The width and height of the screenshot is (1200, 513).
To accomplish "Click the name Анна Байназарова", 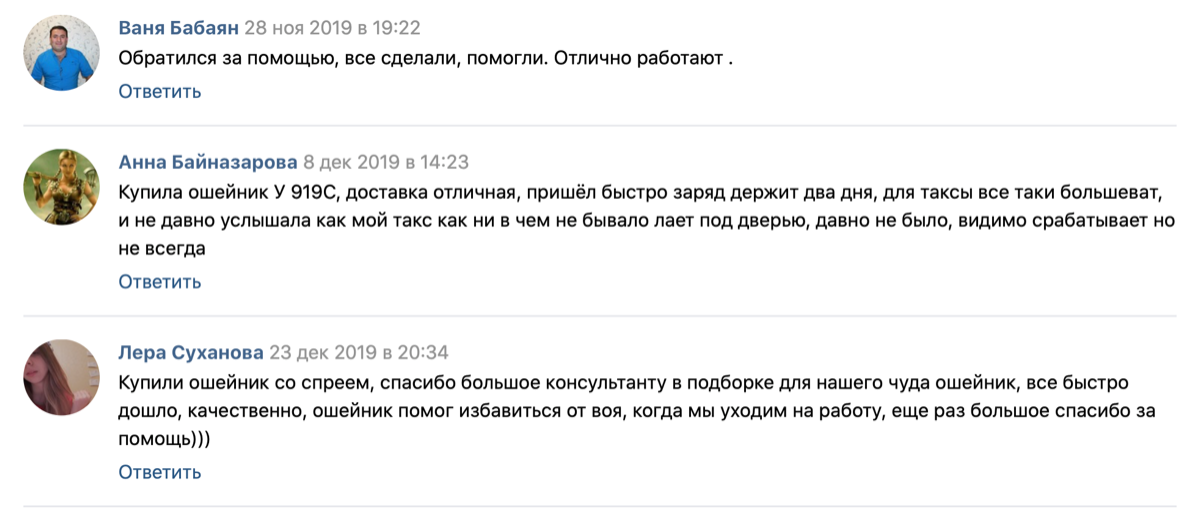I will pos(208,162).
